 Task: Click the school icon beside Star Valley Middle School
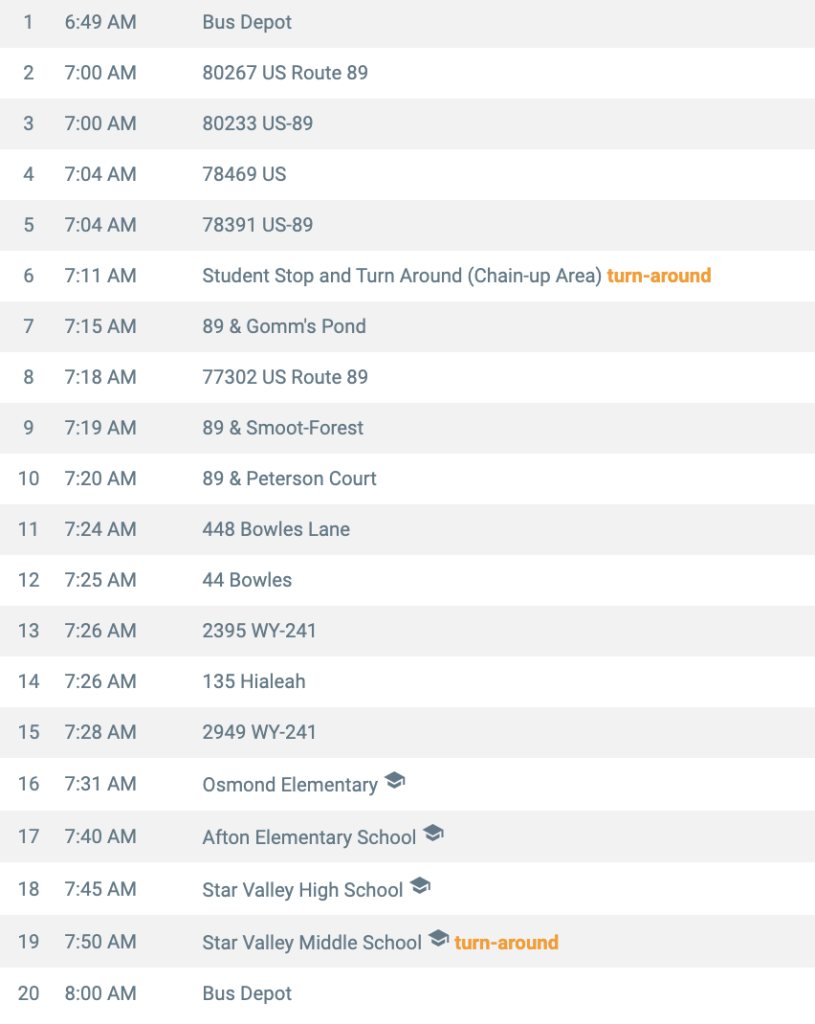coord(438,939)
